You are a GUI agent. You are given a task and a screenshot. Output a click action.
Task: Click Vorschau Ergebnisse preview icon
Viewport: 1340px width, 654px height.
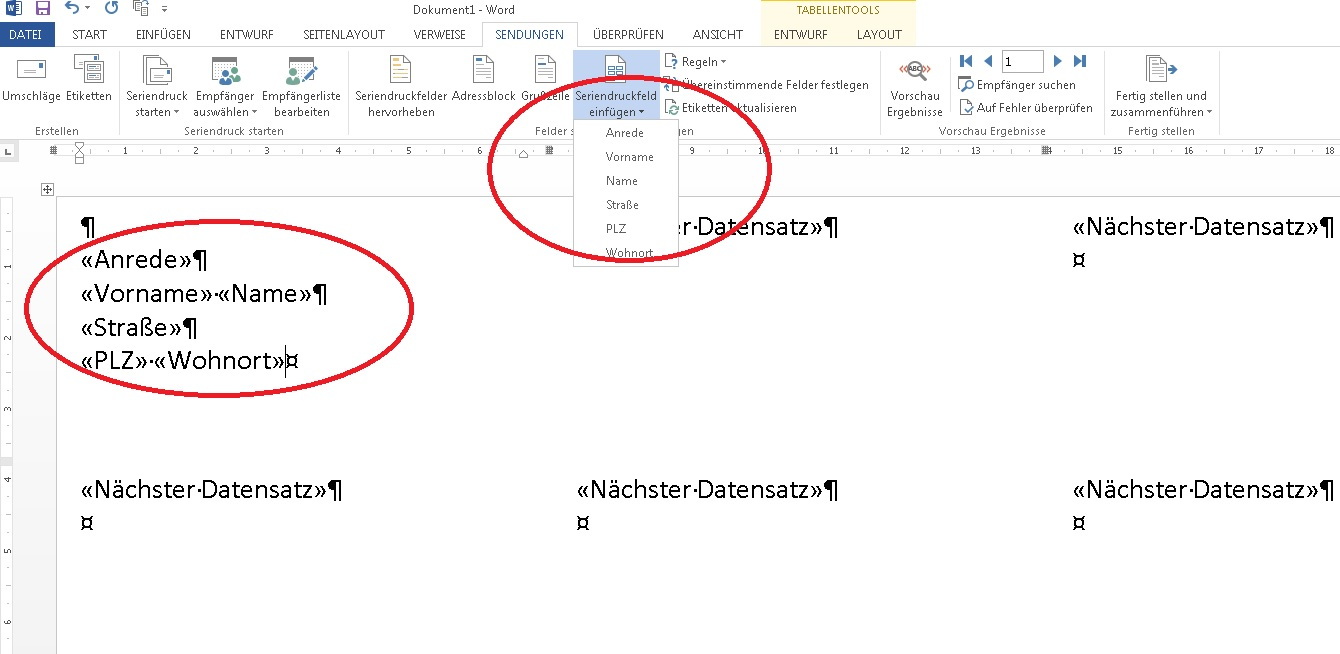tap(914, 72)
